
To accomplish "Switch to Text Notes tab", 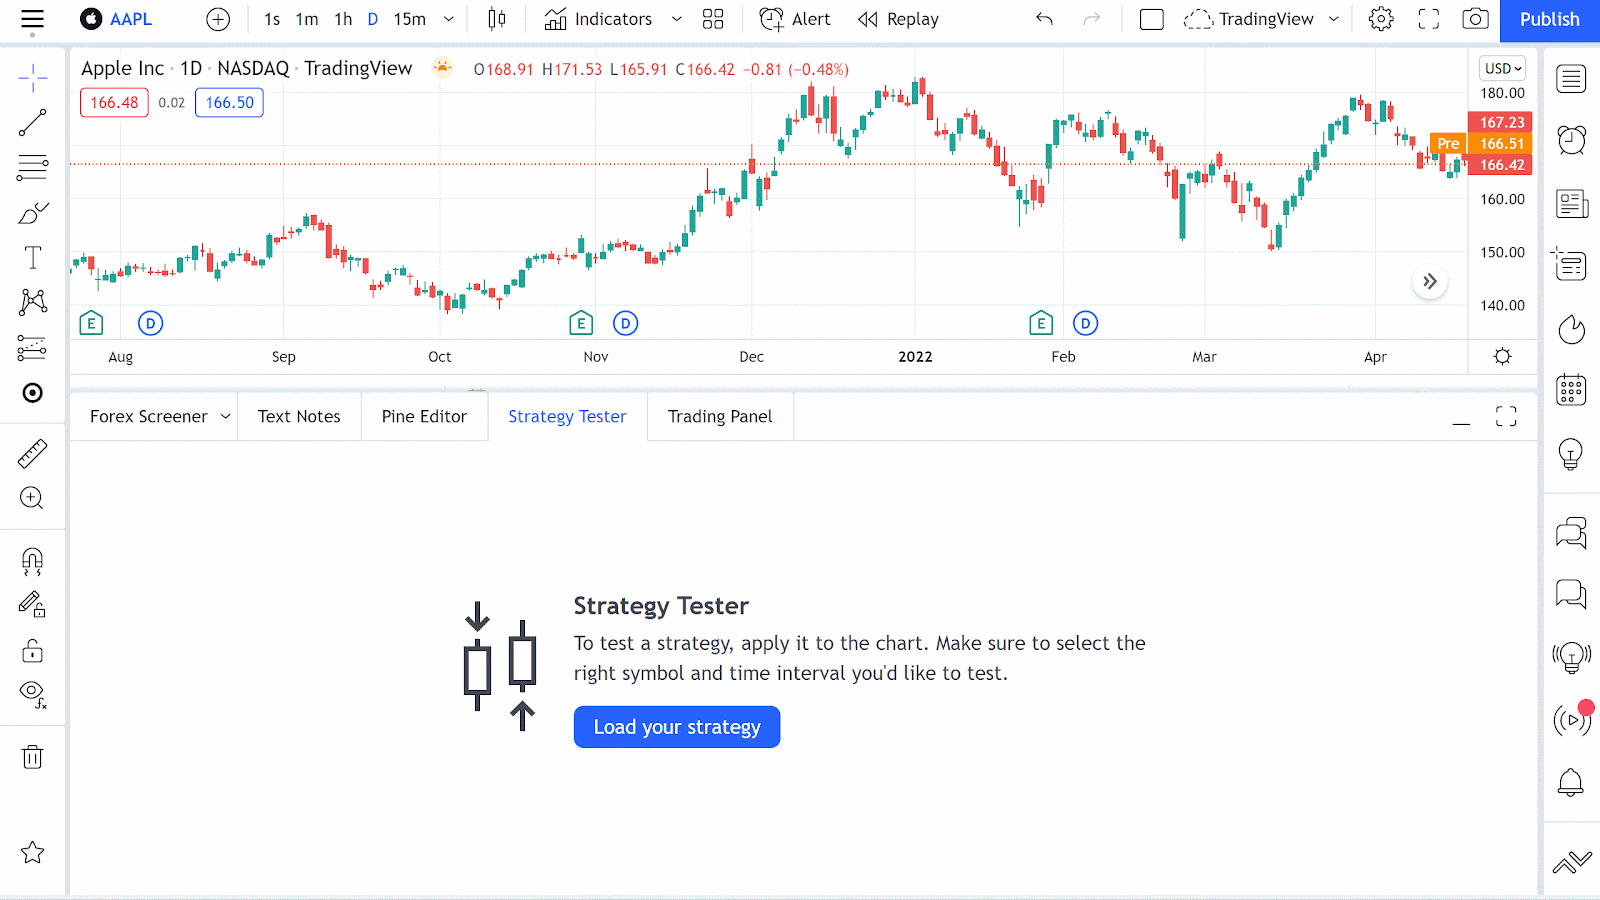I will tap(299, 416).
